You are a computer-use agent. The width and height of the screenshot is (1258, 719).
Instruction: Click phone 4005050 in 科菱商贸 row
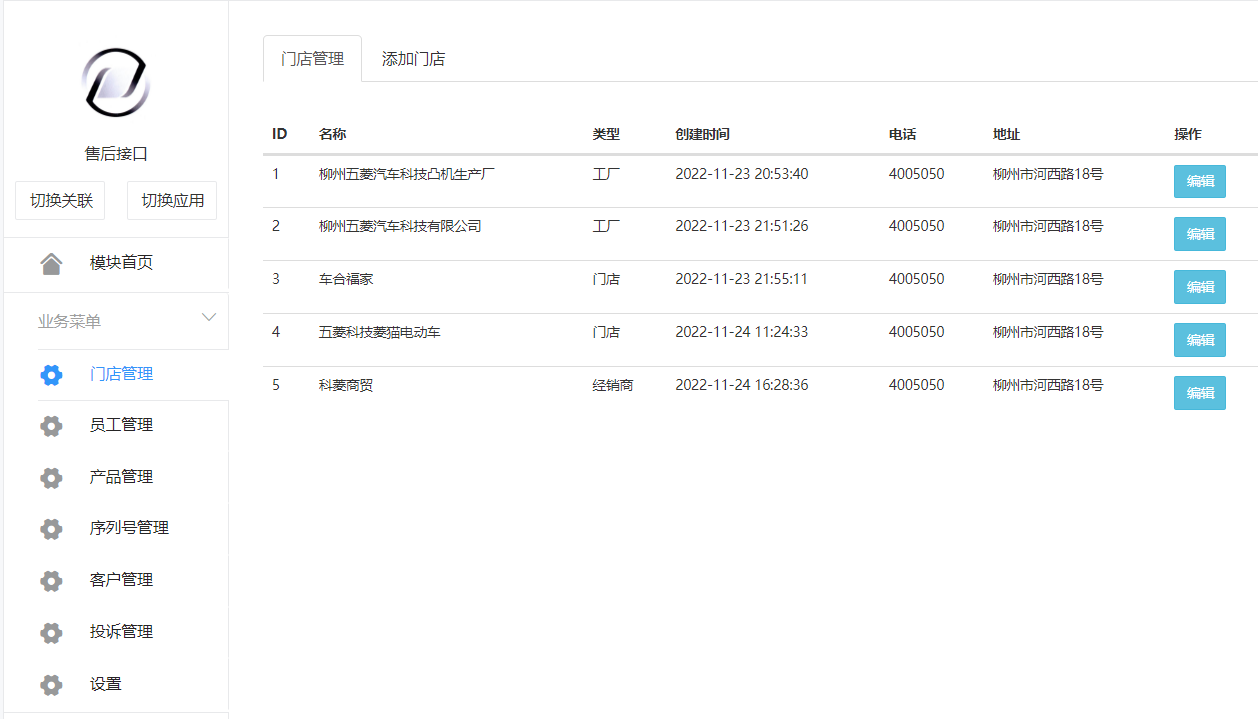(x=916, y=385)
